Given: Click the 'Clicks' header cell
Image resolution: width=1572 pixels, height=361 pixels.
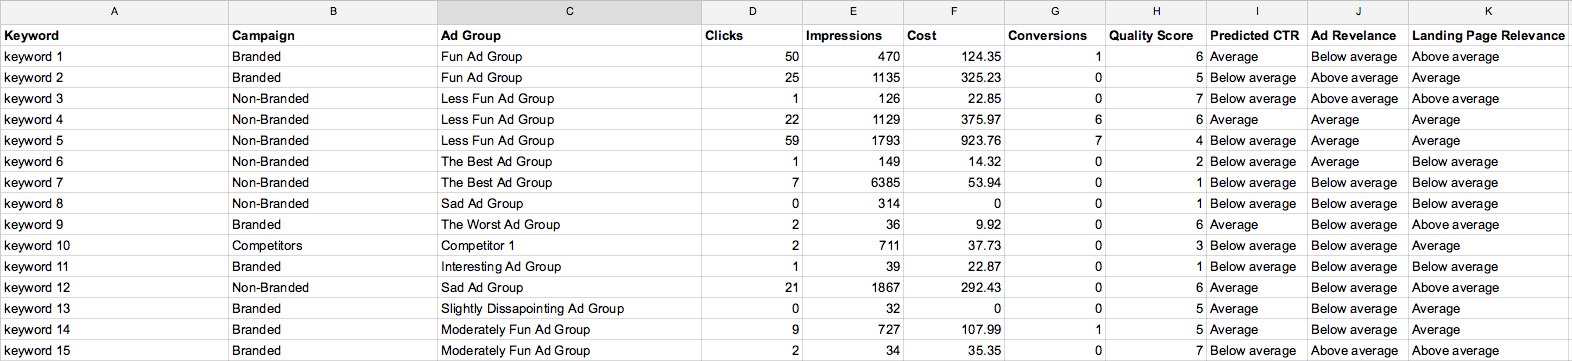Looking at the screenshot, I should (752, 35).
